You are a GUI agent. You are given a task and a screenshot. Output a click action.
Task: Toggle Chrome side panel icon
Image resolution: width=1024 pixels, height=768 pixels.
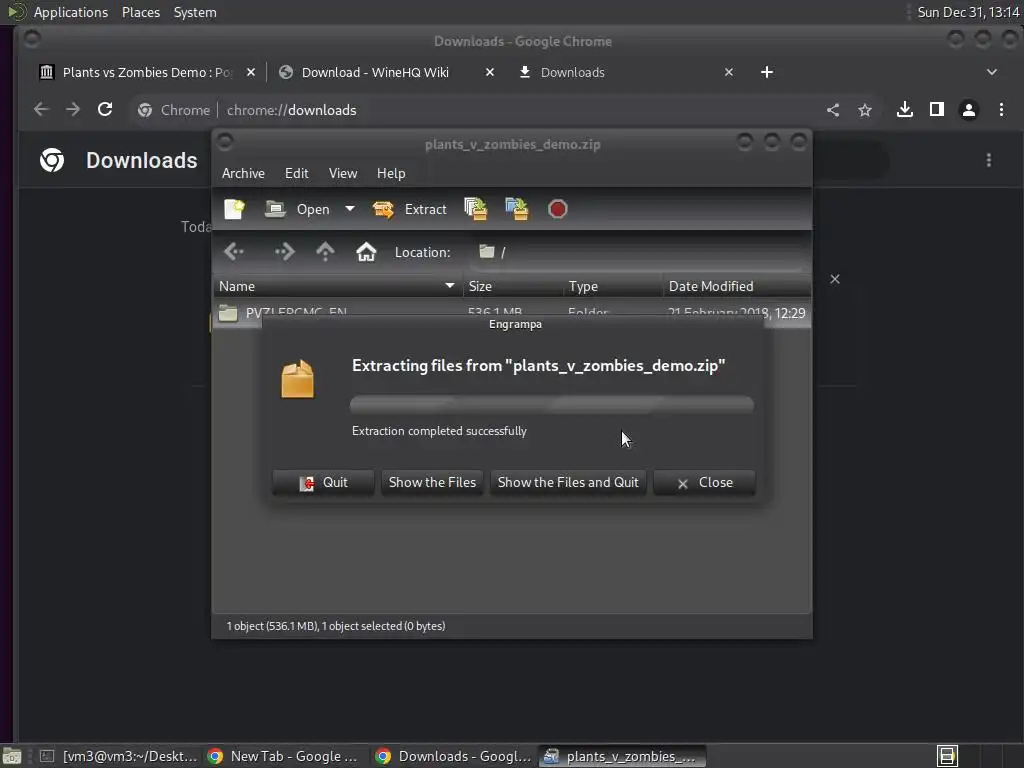pyautogui.click(x=936, y=110)
